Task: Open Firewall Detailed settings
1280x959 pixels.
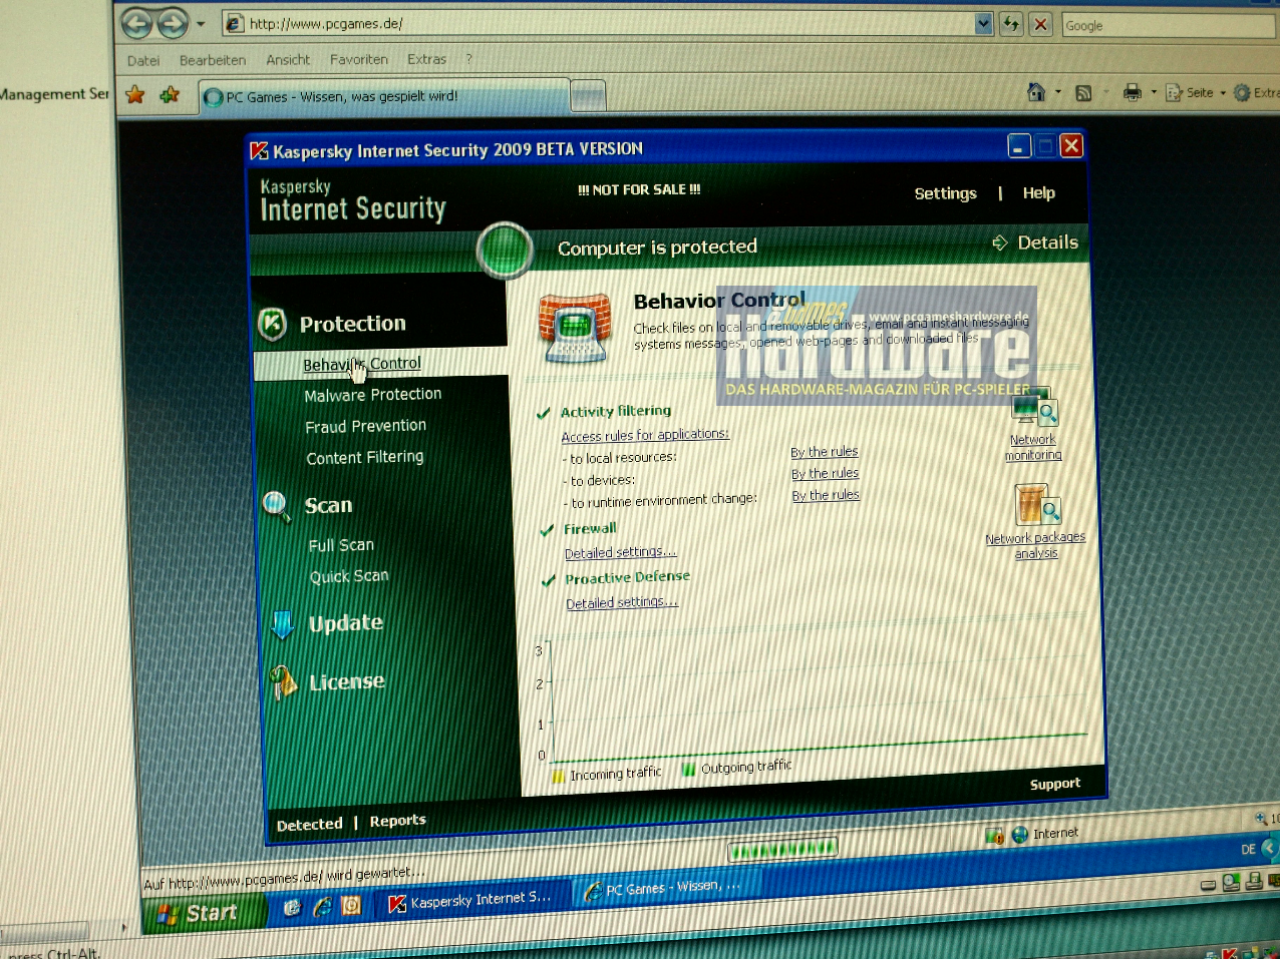Action: [x=620, y=552]
